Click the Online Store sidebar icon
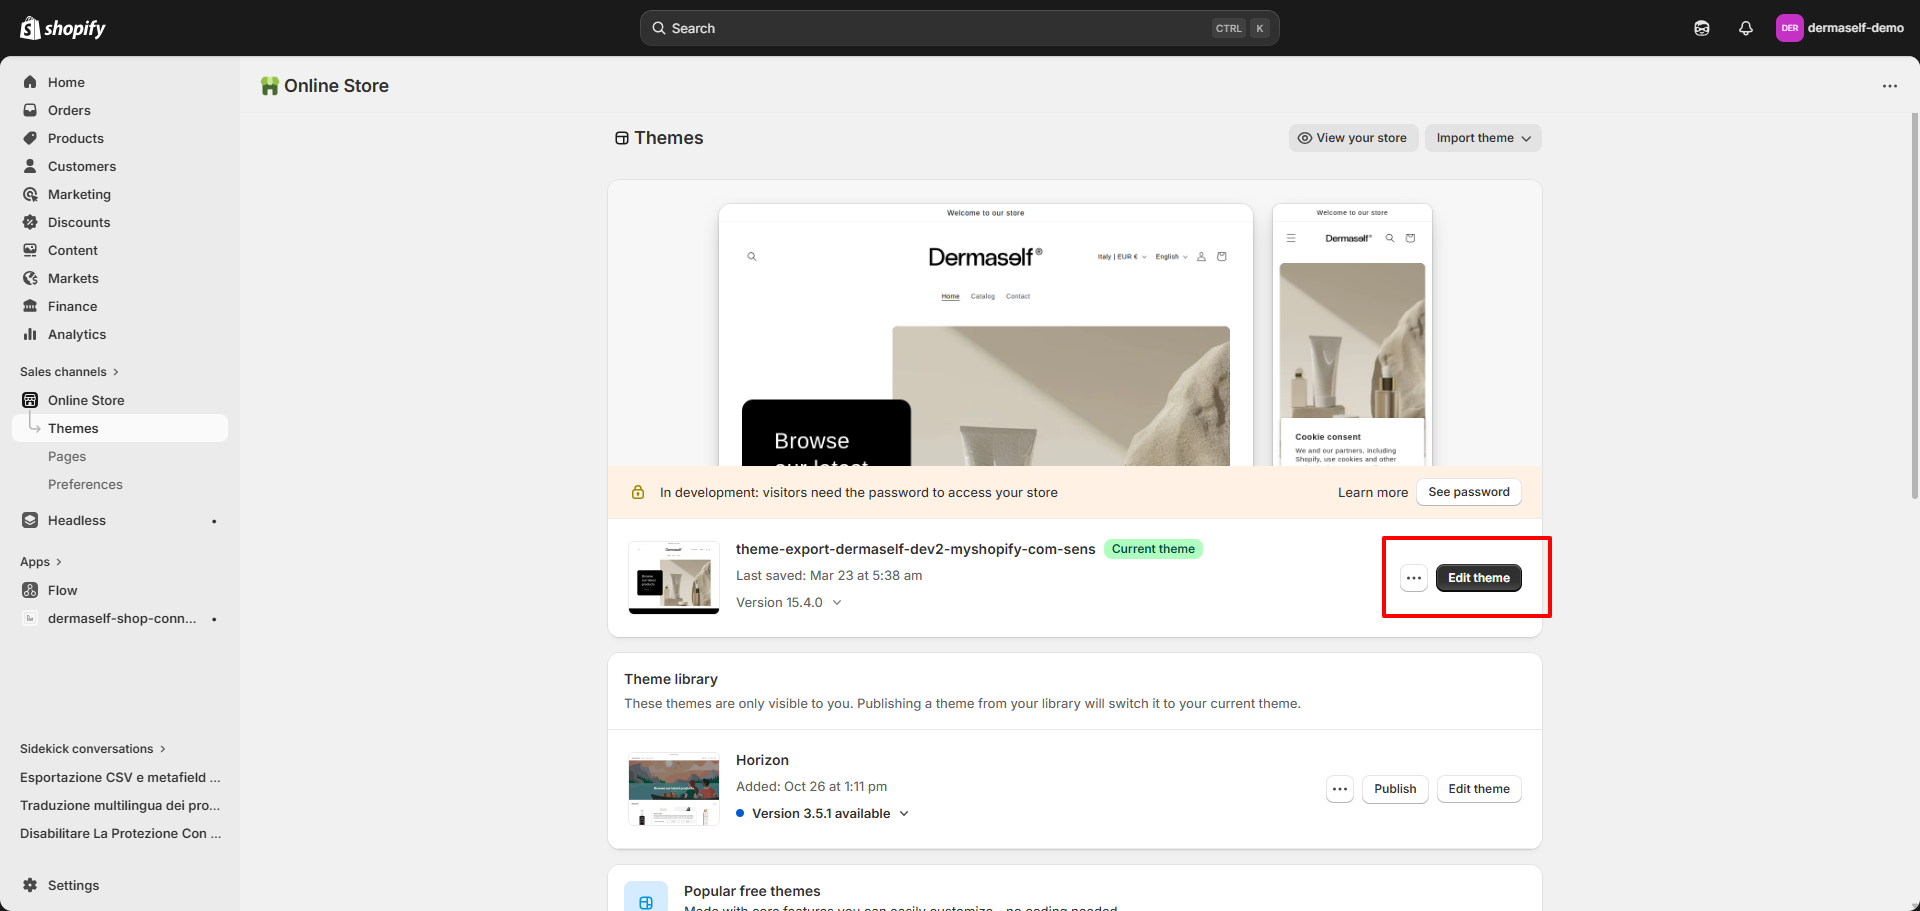Image resolution: width=1920 pixels, height=911 pixels. click(x=30, y=400)
